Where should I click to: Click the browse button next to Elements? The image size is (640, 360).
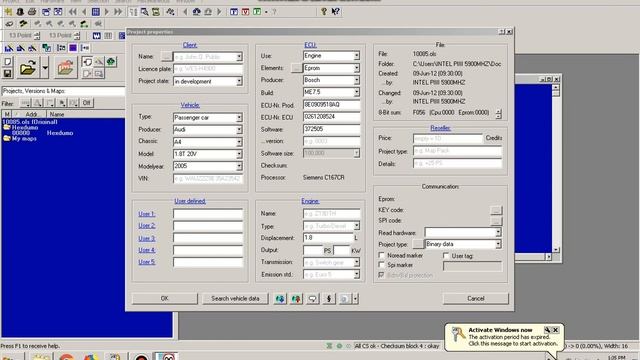tap(296, 68)
